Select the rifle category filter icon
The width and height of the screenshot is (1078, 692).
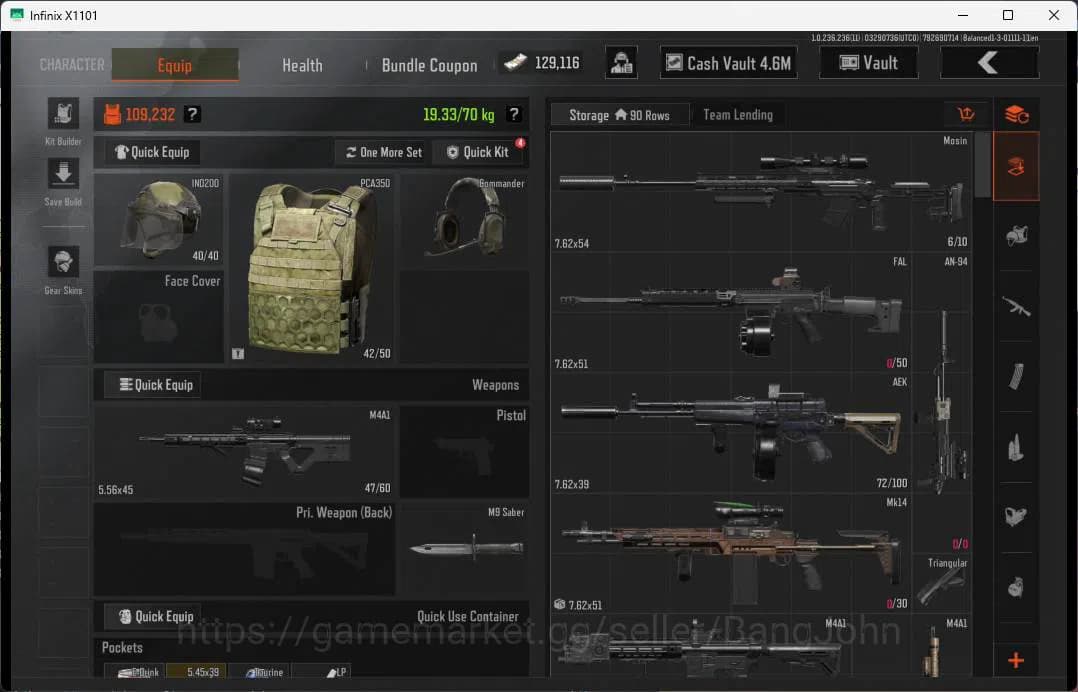tap(1015, 306)
